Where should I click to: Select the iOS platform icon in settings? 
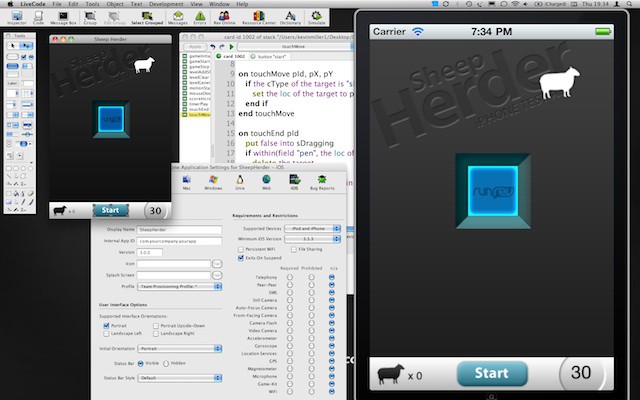point(294,181)
